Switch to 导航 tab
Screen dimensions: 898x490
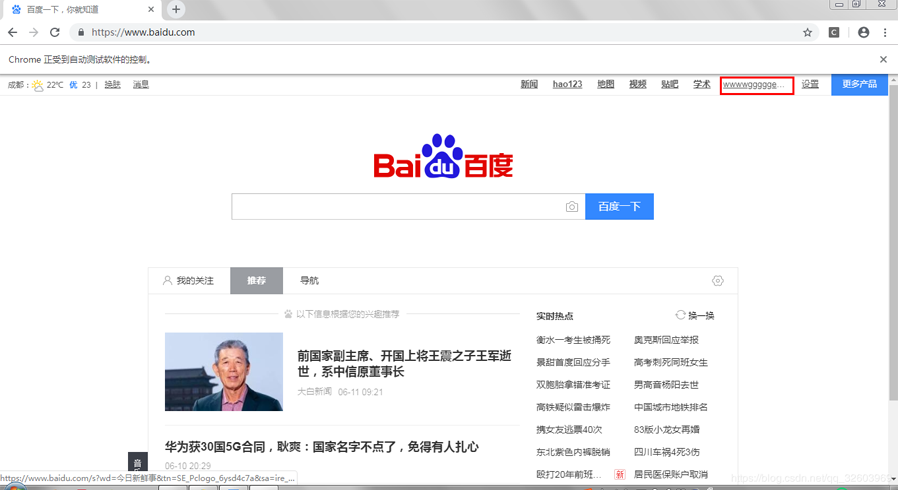(x=309, y=280)
